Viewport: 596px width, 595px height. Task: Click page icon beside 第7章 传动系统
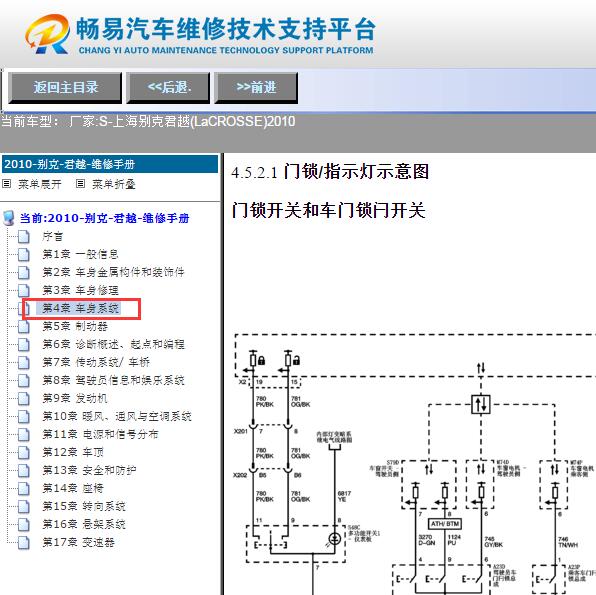pyautogui.click(x=24, y=362)
